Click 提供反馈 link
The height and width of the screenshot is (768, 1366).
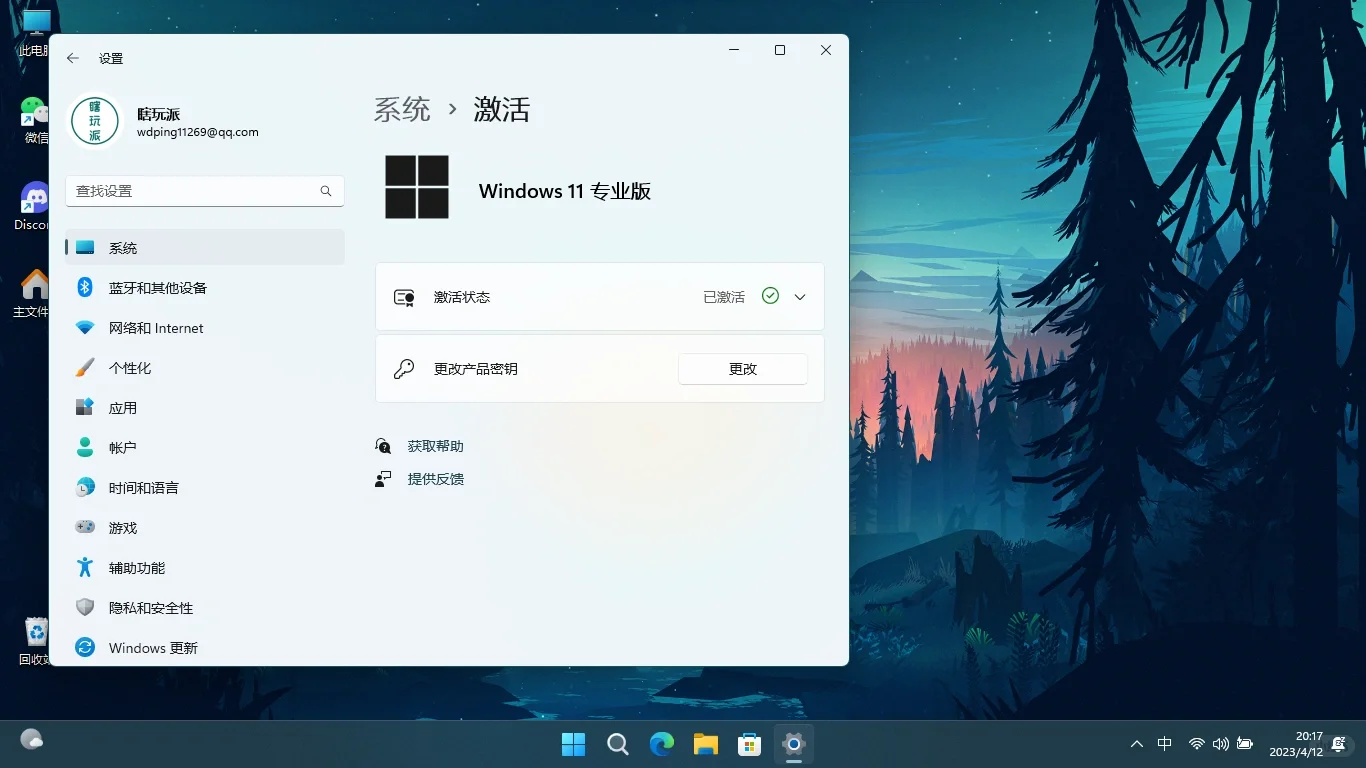click(434, 479)
